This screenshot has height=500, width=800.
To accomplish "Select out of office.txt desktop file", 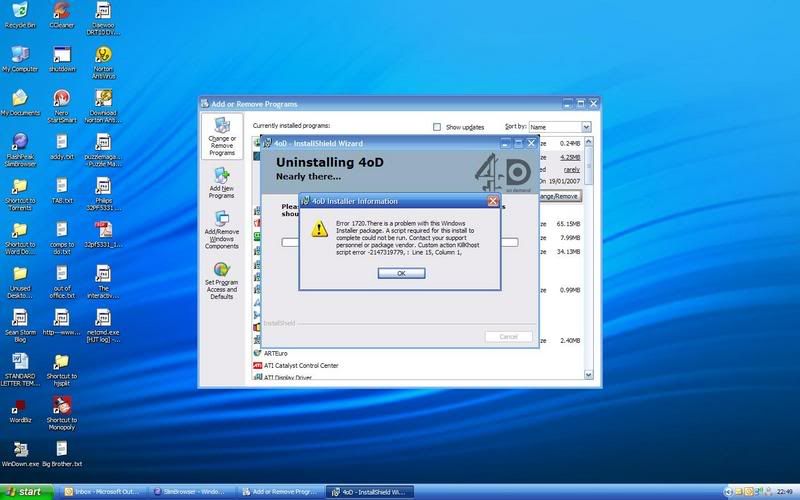I will (62, 282).
